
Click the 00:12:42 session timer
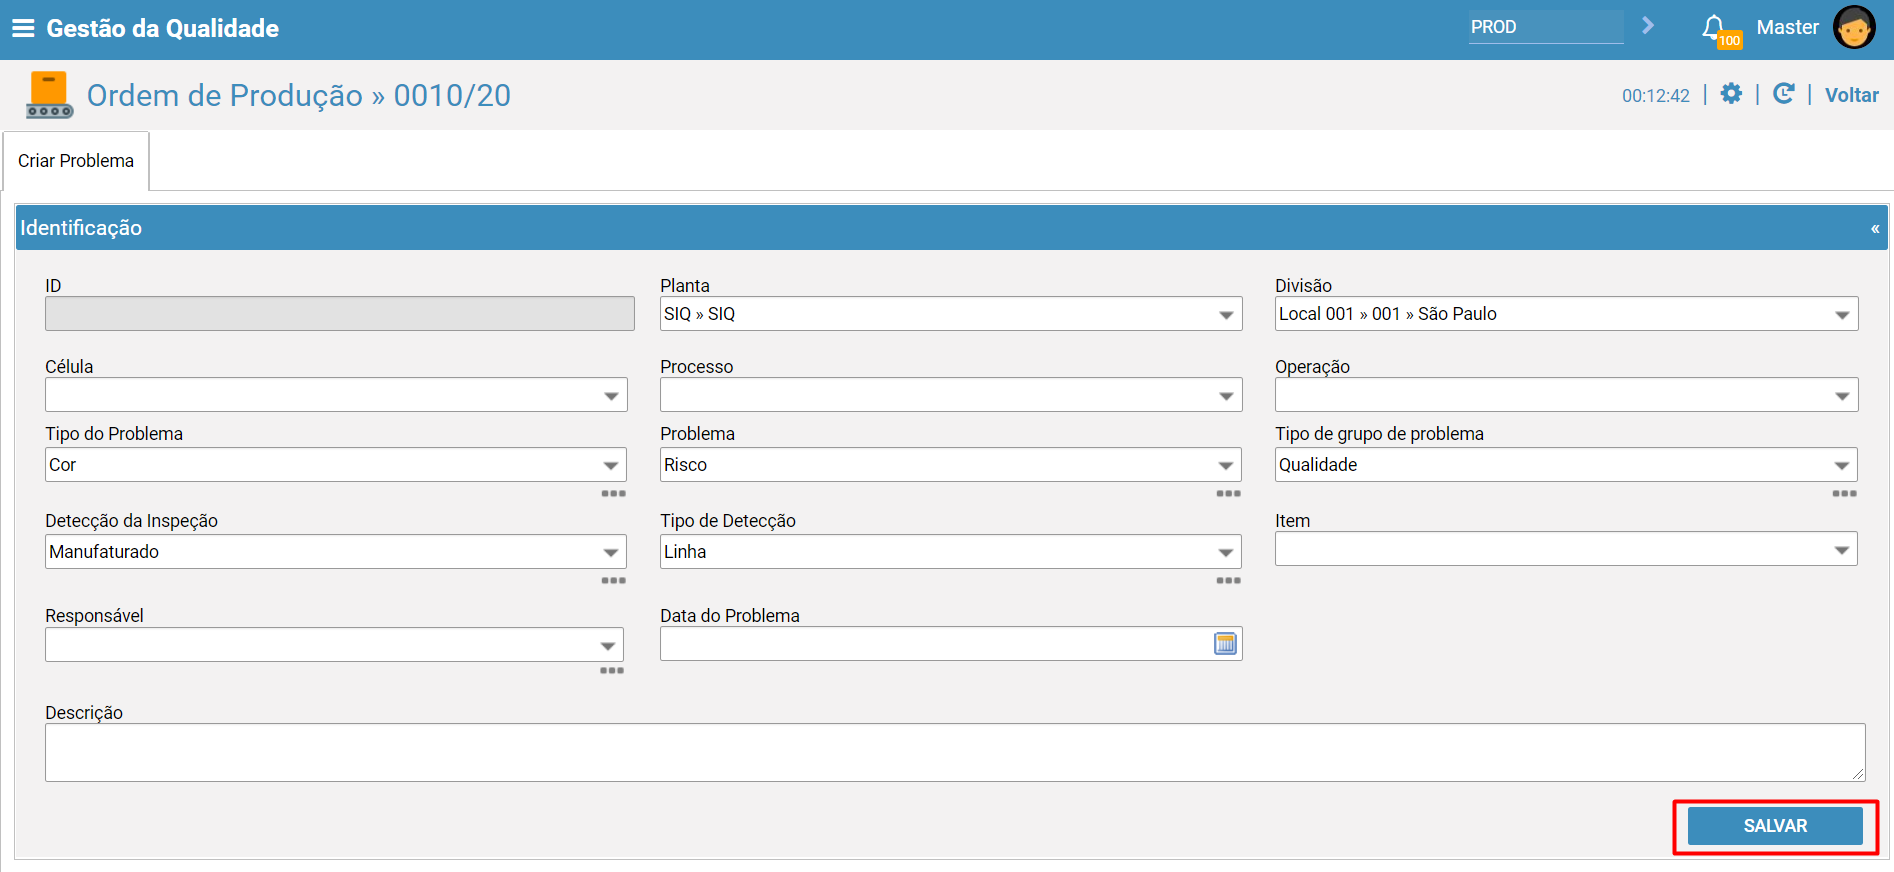pos(1655,96)
